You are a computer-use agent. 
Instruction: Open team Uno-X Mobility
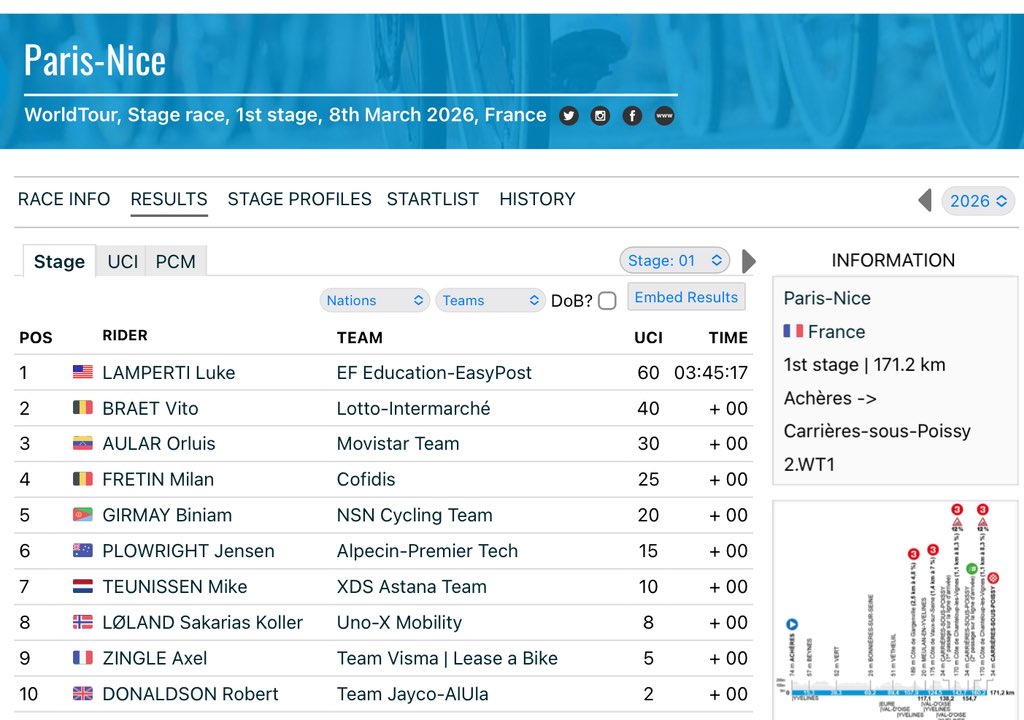[x=399, y=622]
